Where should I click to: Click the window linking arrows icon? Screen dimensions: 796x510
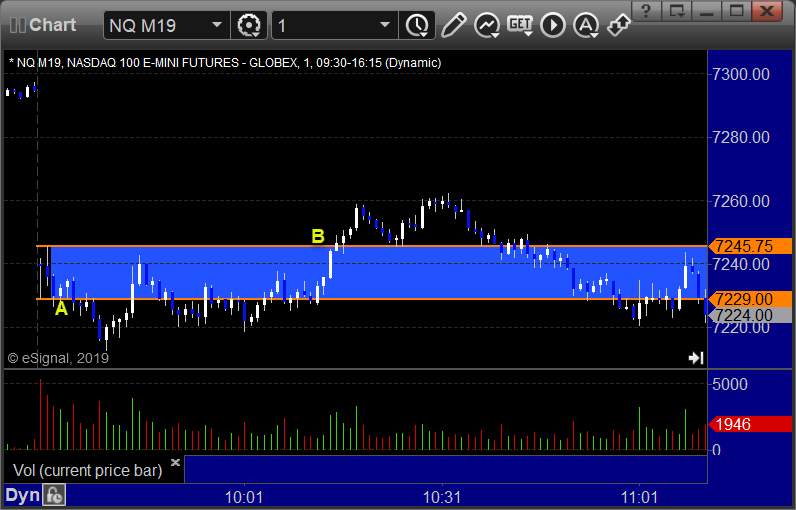point(618,25)
